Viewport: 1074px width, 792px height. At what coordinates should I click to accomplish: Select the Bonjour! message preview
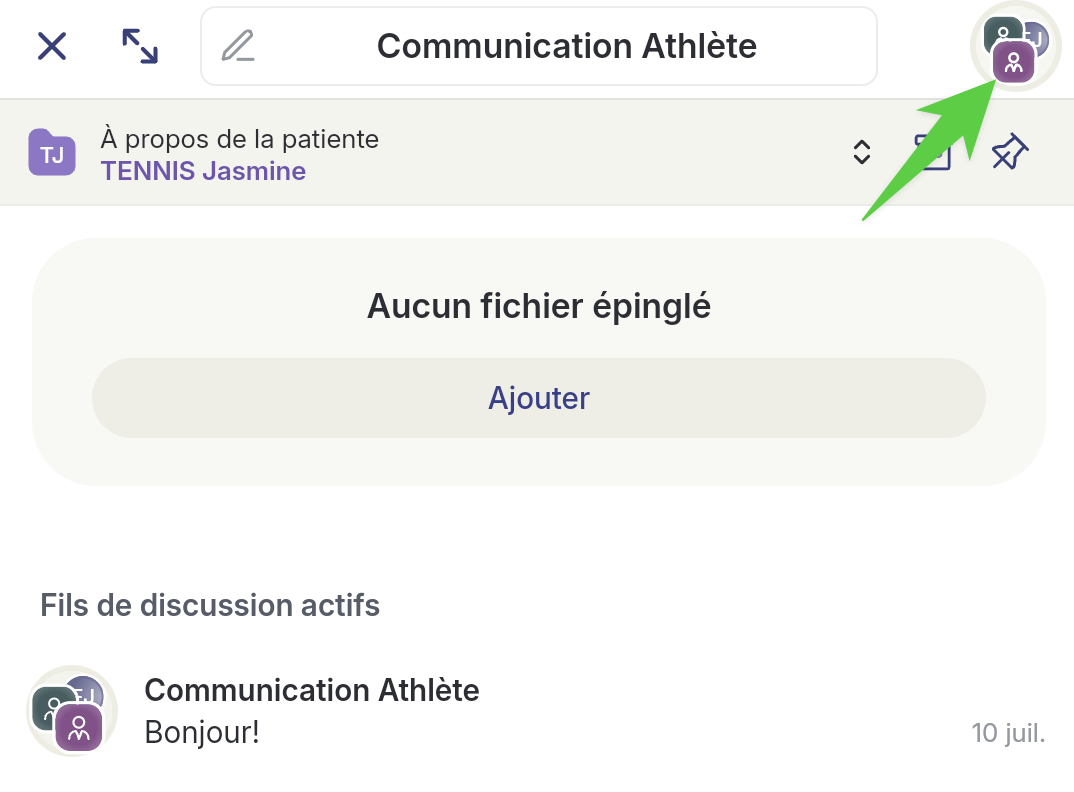click(x=202, y=732)
